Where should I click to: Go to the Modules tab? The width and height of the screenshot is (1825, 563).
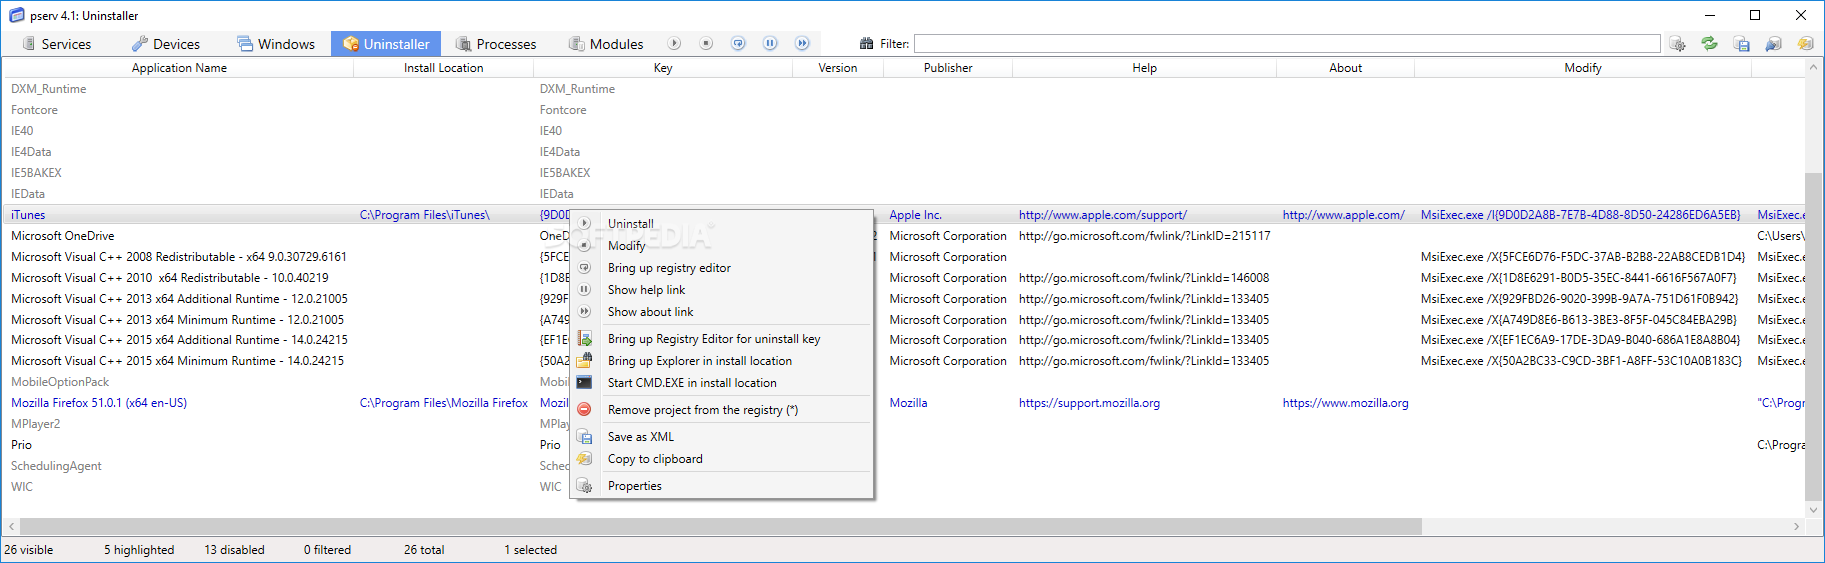point(606,44)
